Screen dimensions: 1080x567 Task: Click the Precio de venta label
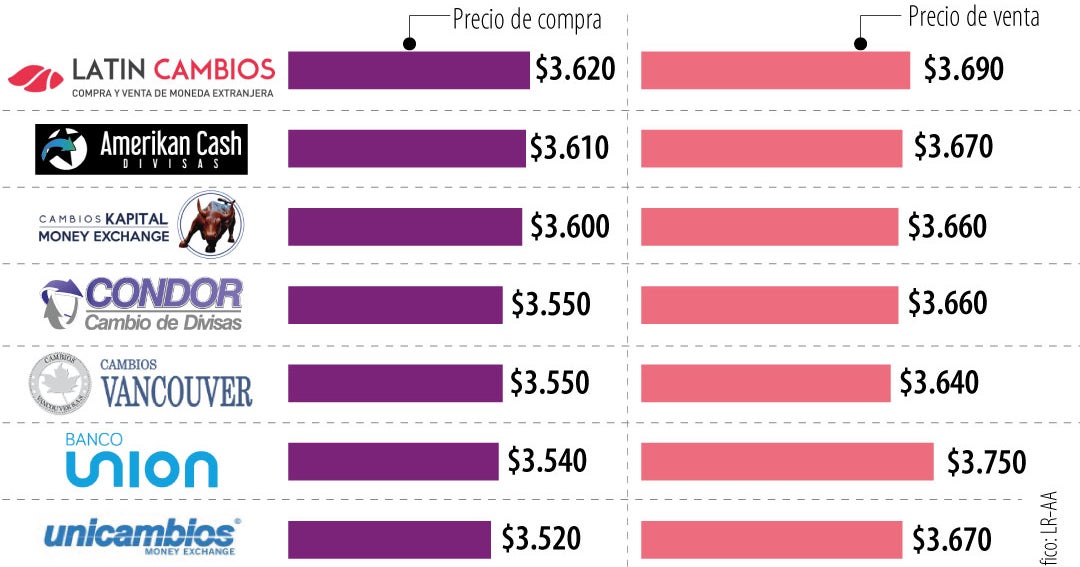[973, 17]
